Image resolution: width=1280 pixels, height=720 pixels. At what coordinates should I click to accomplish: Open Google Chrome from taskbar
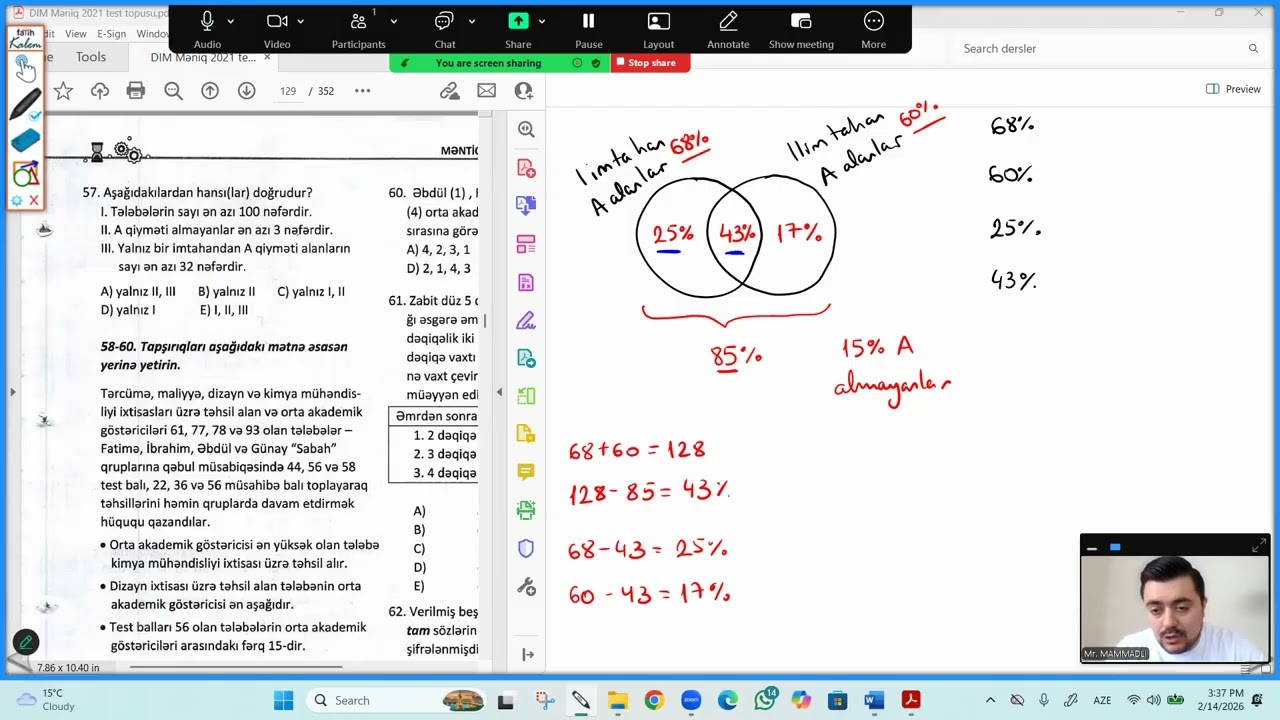[654, 700]
